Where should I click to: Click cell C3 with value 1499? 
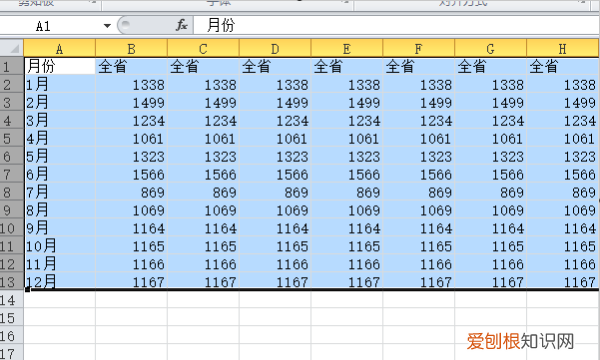pos(203,103)
